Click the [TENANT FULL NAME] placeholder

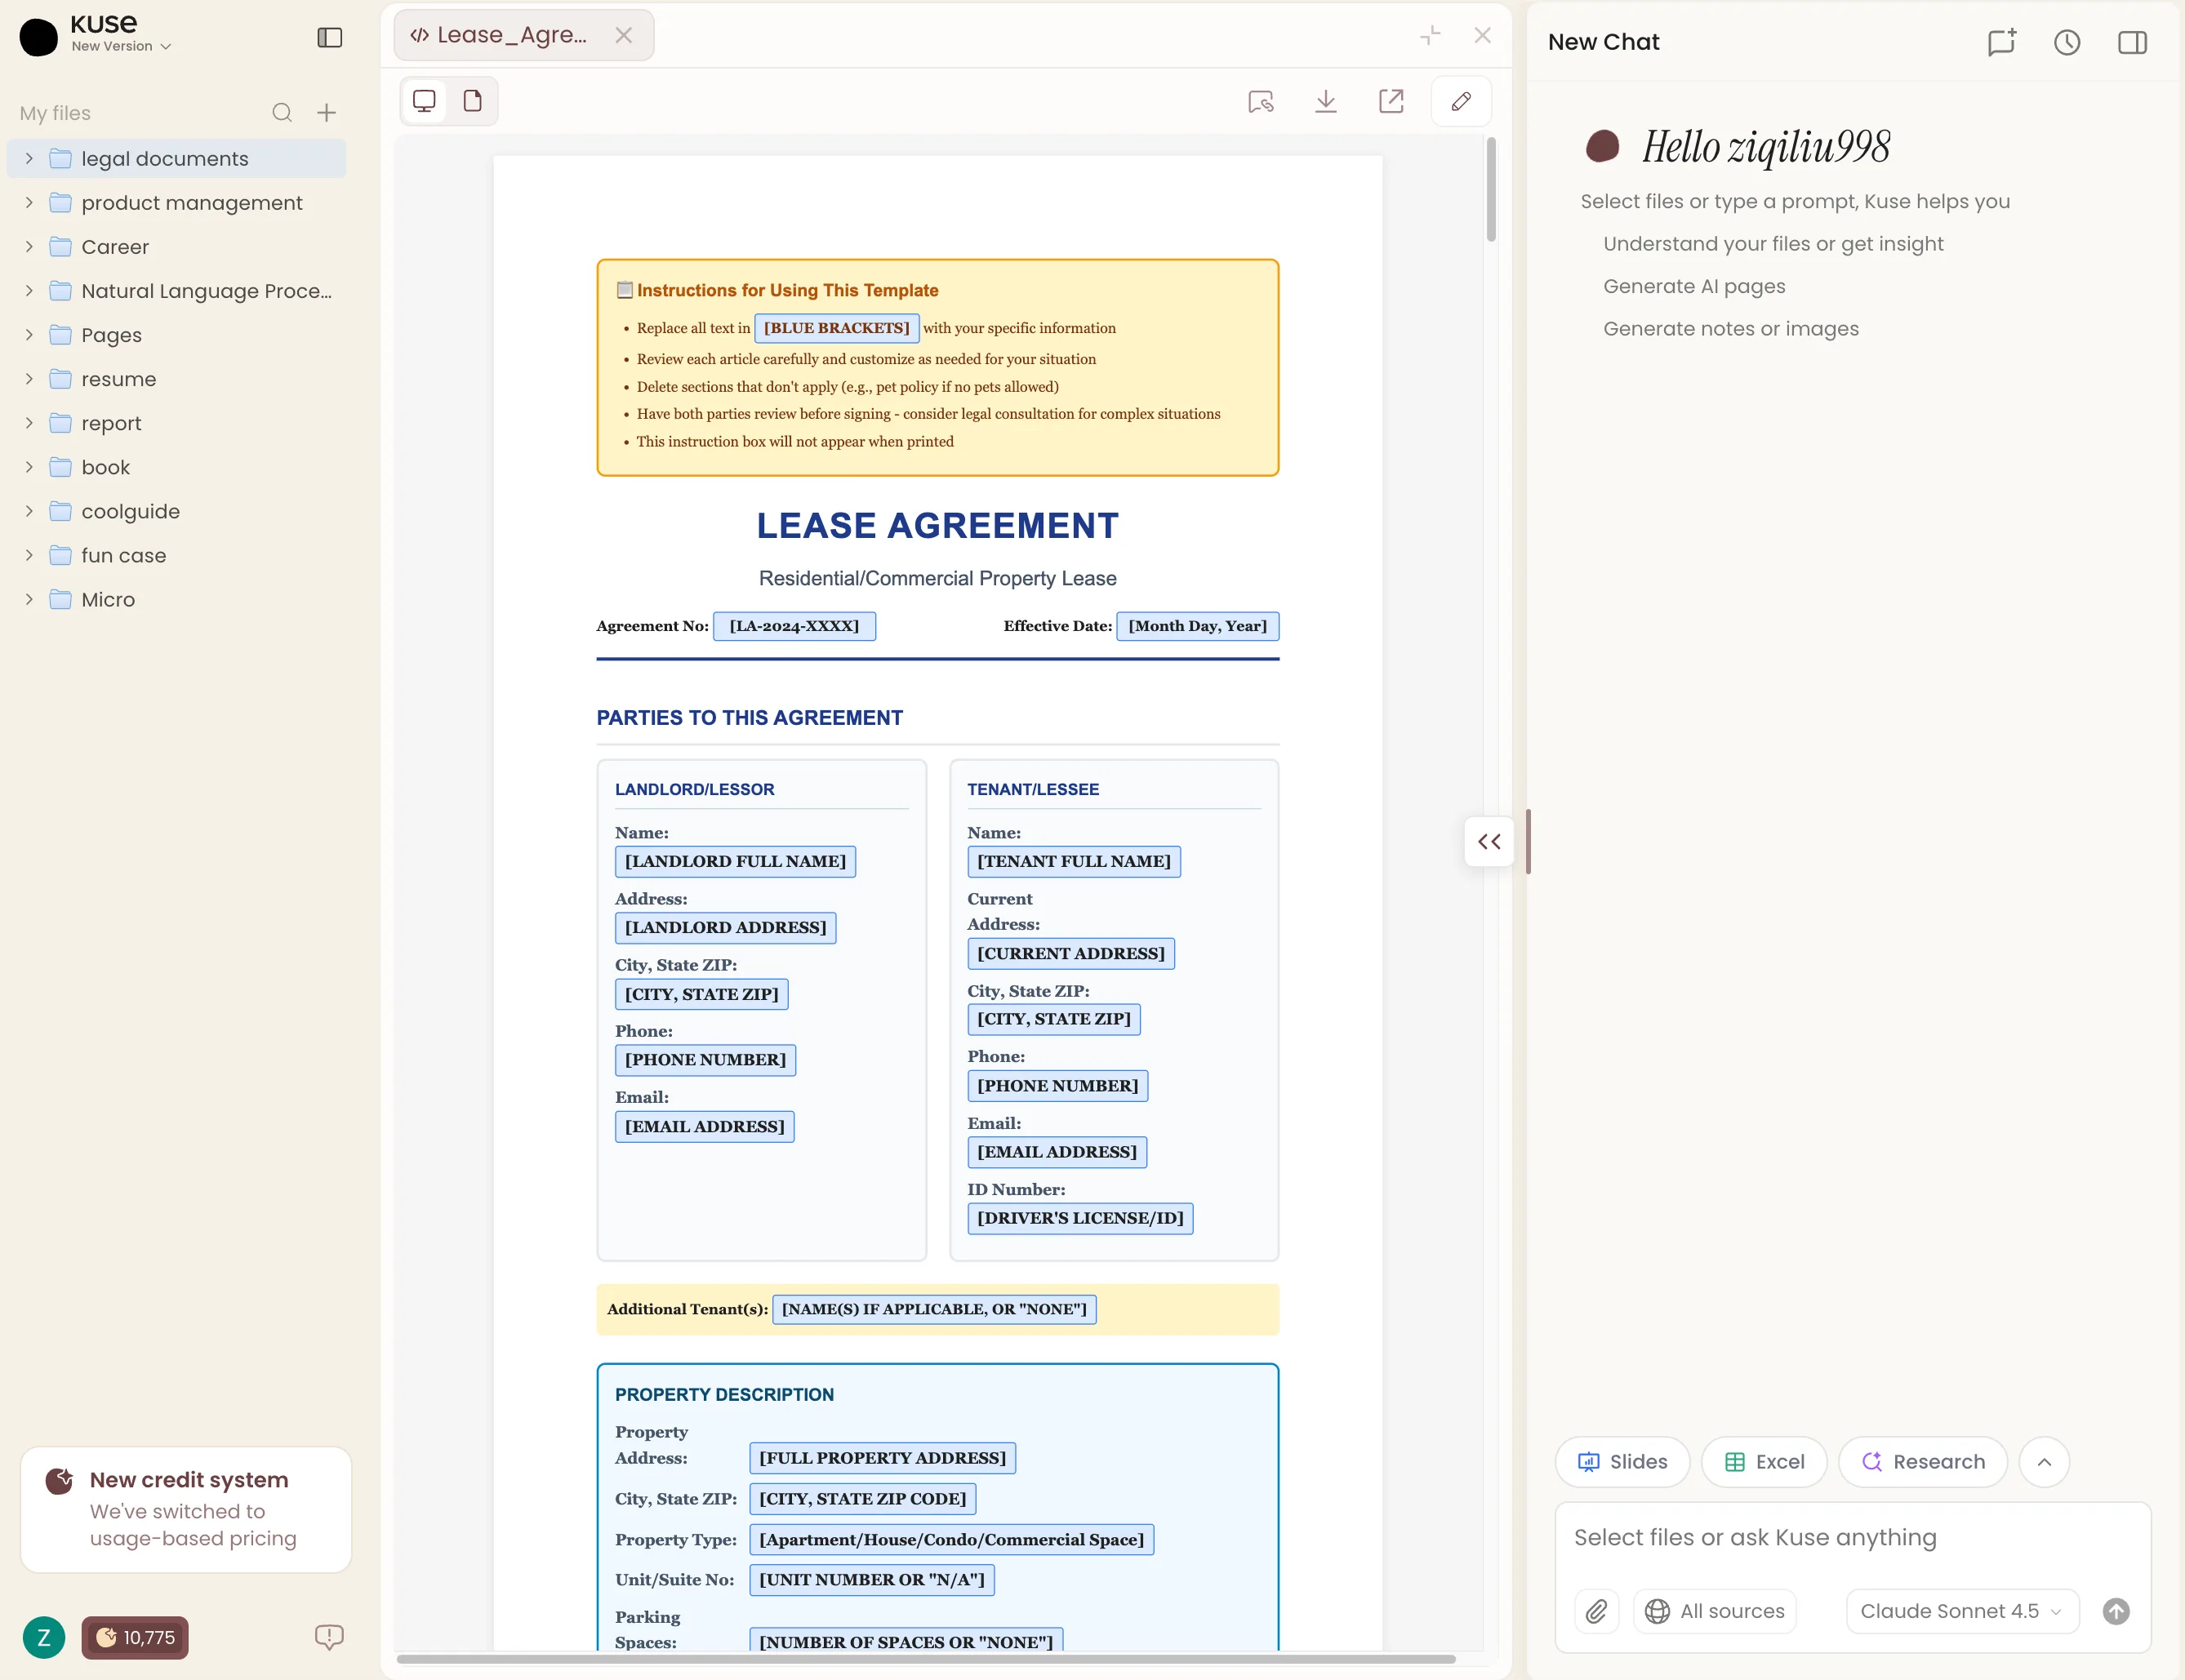[x=1074, y=861]
